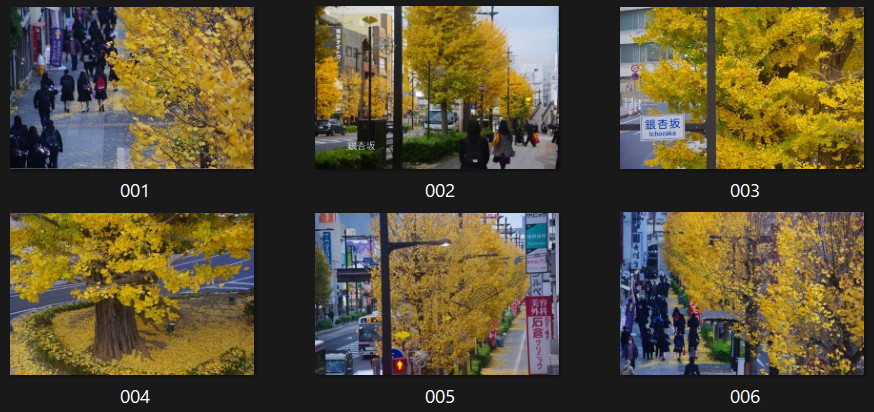The image size is (874, 412).
Task: Click the curved street lamp in image 005
Action: pyautogui.click(x=418, y=243)
